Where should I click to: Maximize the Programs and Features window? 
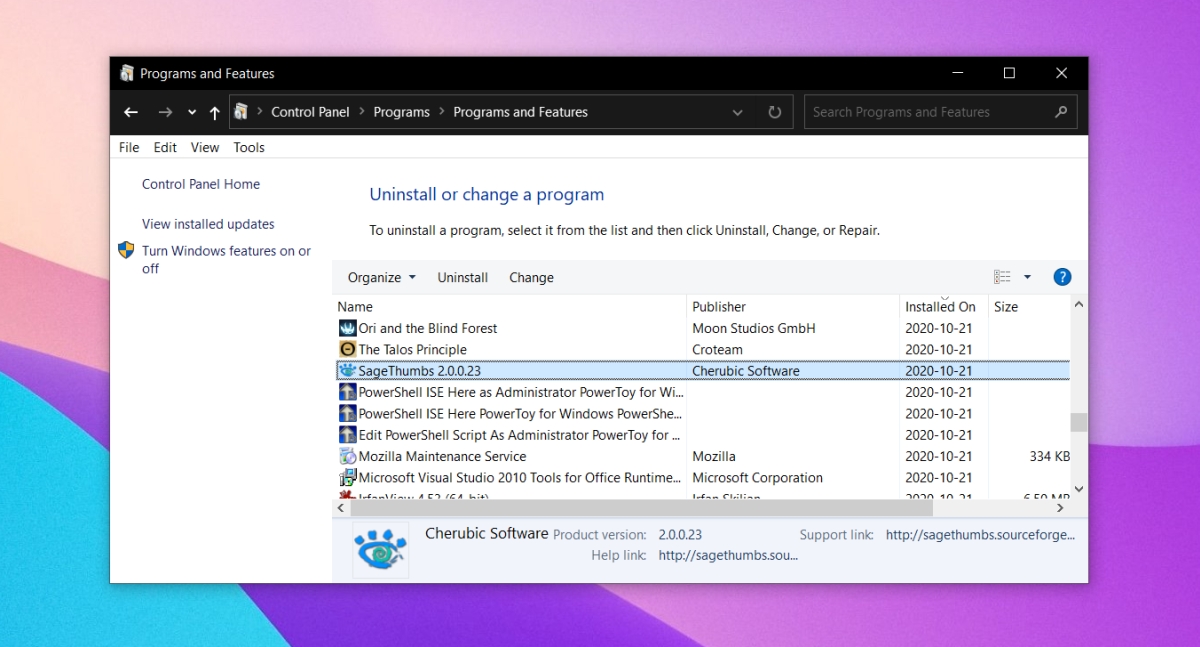(x=1009, y=73)
